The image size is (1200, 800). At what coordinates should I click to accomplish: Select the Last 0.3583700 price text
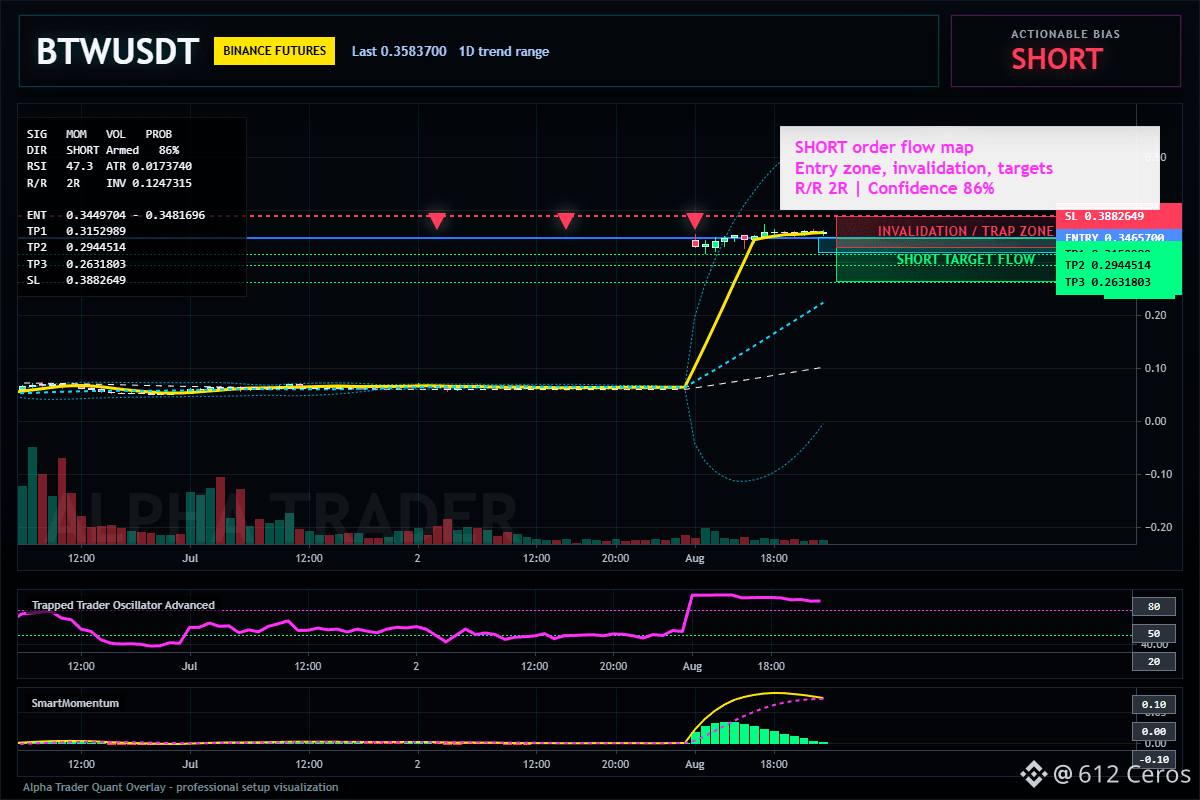point(399,51)
